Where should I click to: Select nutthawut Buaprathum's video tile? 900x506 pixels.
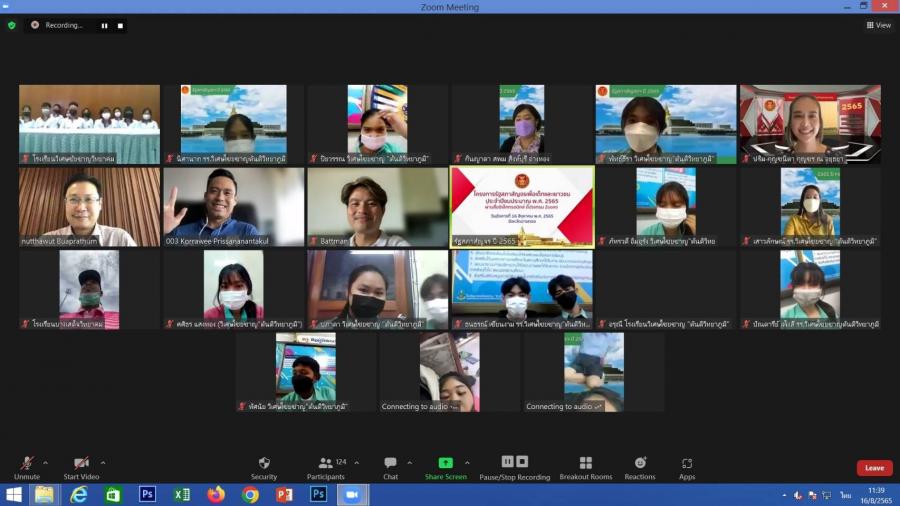point(89,206)
